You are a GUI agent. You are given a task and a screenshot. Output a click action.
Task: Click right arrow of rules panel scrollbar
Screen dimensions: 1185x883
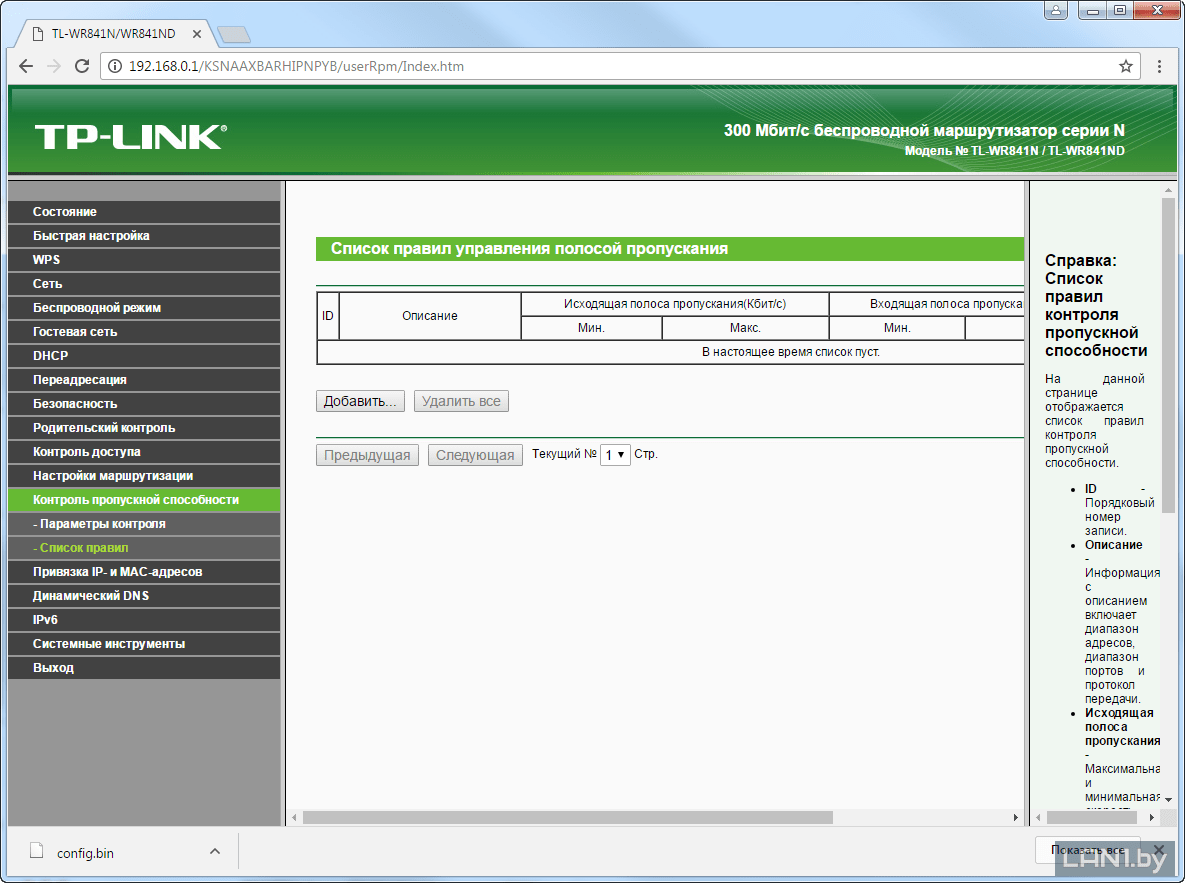click(1015, 817)
